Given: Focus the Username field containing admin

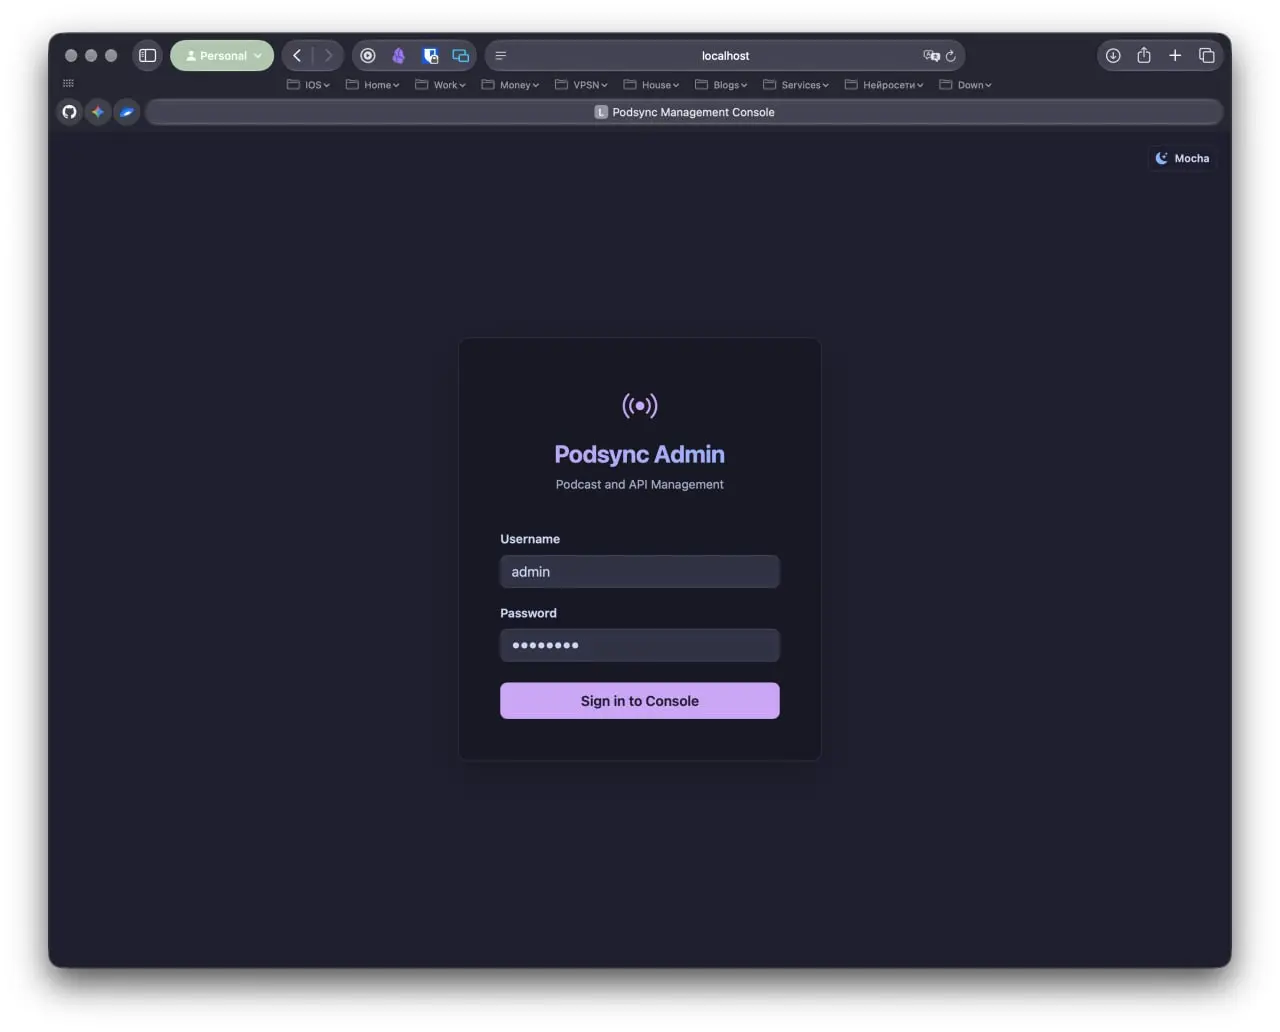Looking at the screenshot, I should click(x=640, y=572).
